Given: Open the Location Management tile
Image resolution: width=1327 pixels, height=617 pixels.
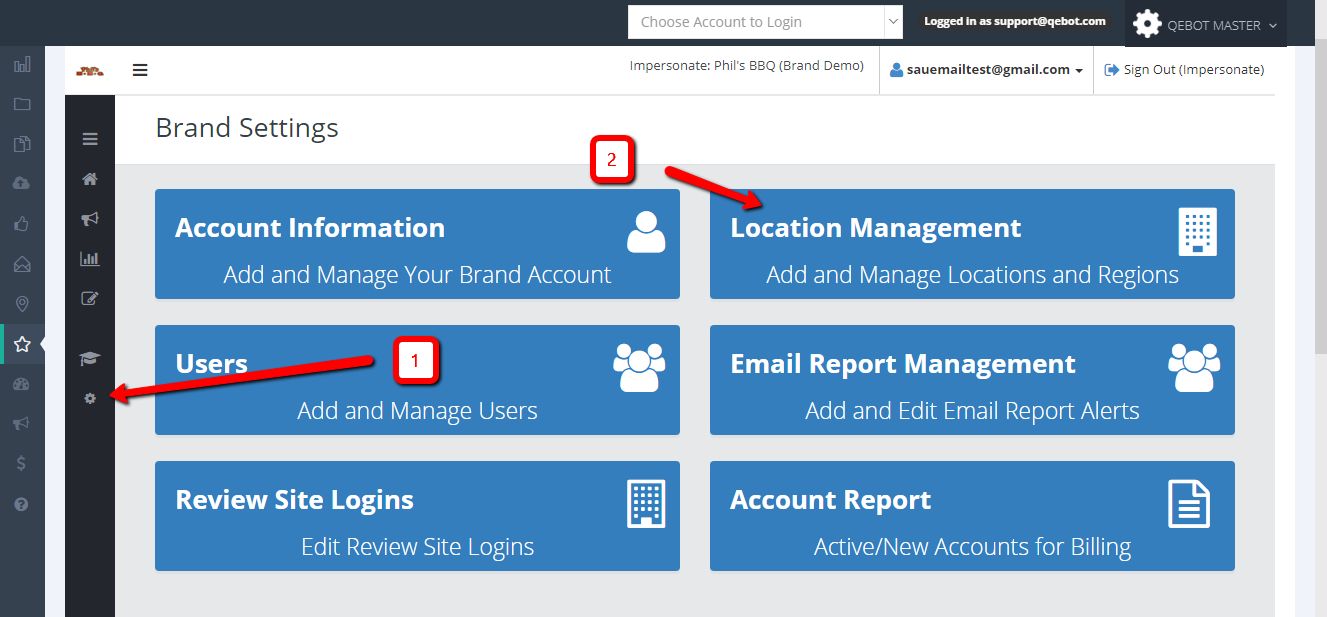Looking at the screenshot, I should (x=971, y=244).
